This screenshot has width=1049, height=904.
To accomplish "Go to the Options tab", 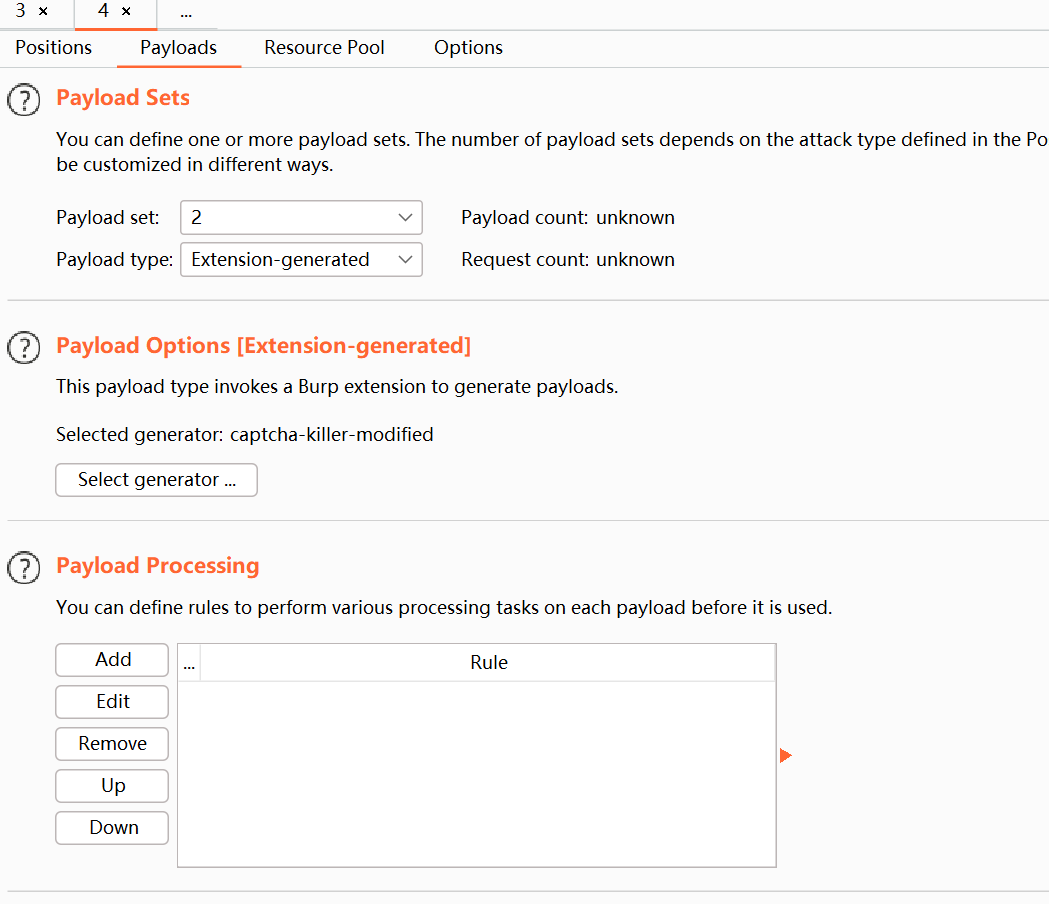I will (x=468, y=48).
